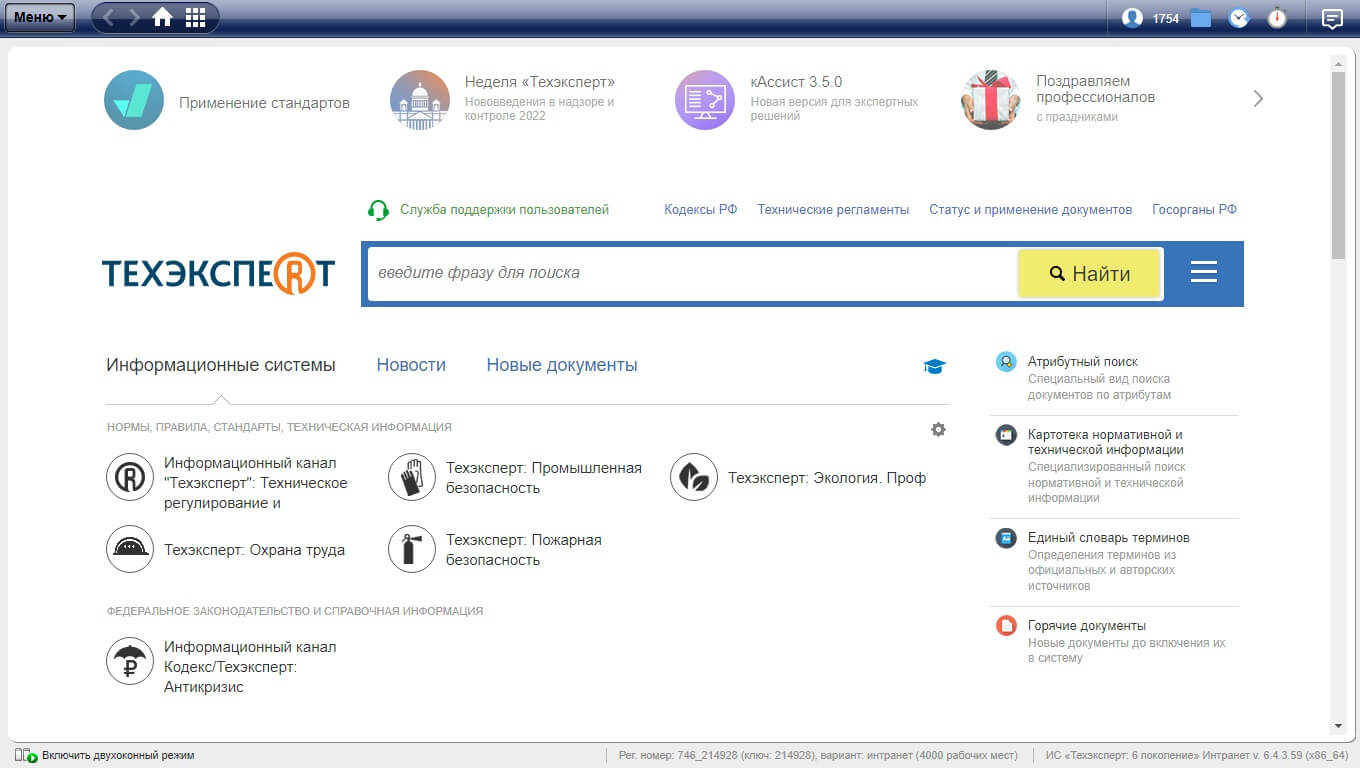Click the vertical scrollbar thumb
Image resolution: width=1360 pixels, height=768 pixels.
click(1338, 165)
